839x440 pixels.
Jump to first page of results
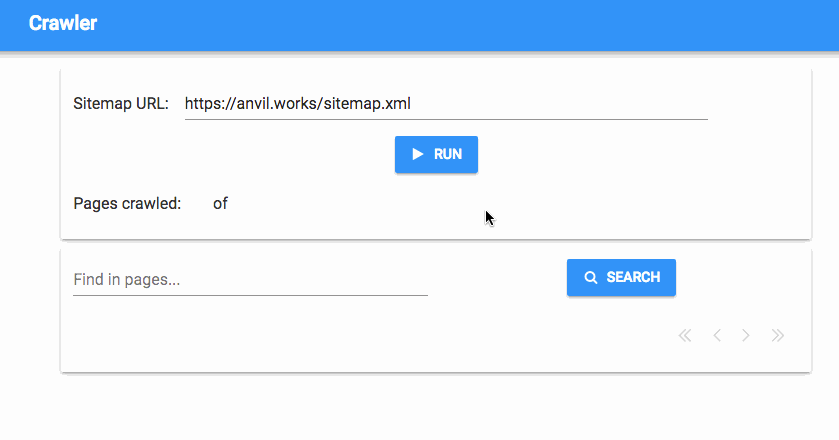pyautogui.click(x=685, y=336)
